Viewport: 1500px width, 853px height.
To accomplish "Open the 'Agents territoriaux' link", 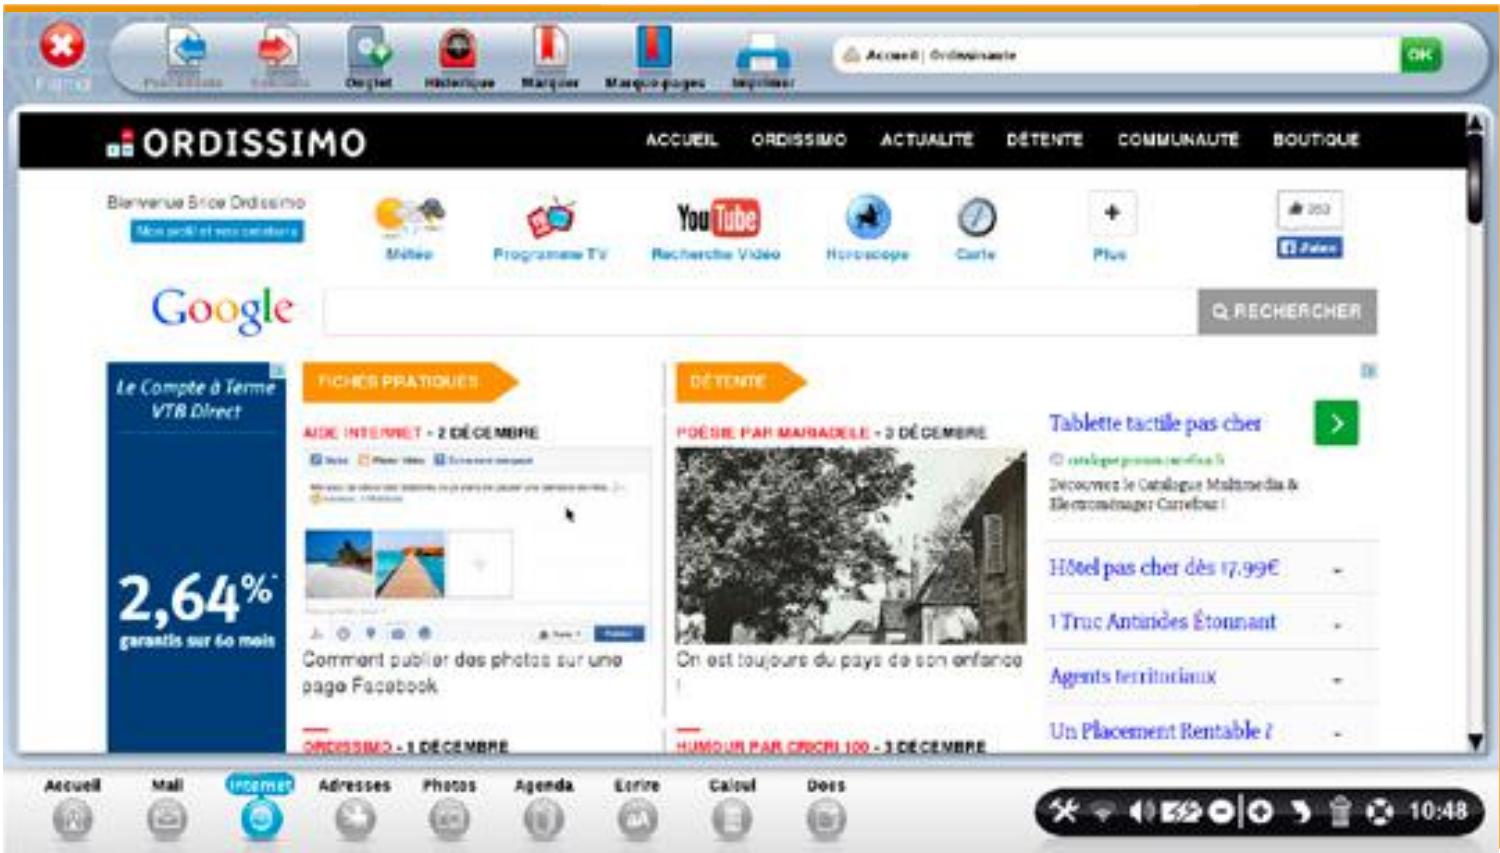I will [1133, 676].
